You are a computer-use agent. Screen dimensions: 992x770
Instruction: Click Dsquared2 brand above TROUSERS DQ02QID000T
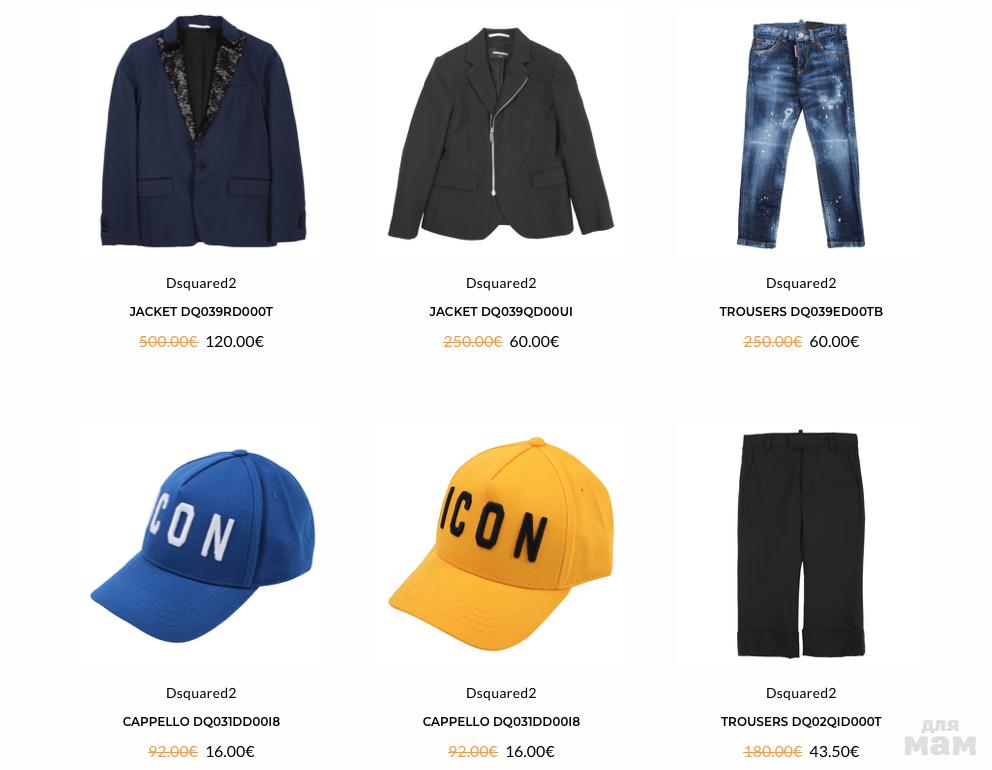tap(801, 693)
